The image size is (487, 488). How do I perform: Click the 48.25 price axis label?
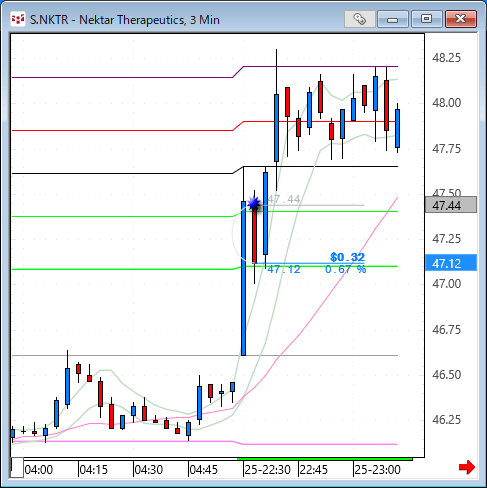[x=446, y=58]
